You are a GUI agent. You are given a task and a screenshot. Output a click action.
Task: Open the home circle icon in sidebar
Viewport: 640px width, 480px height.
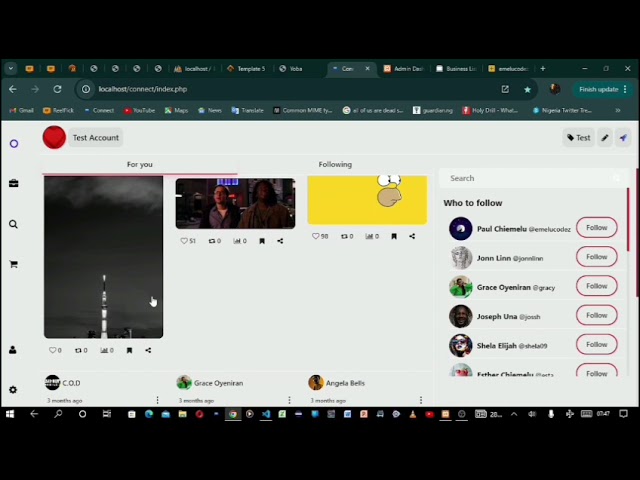tap(14, 144)
